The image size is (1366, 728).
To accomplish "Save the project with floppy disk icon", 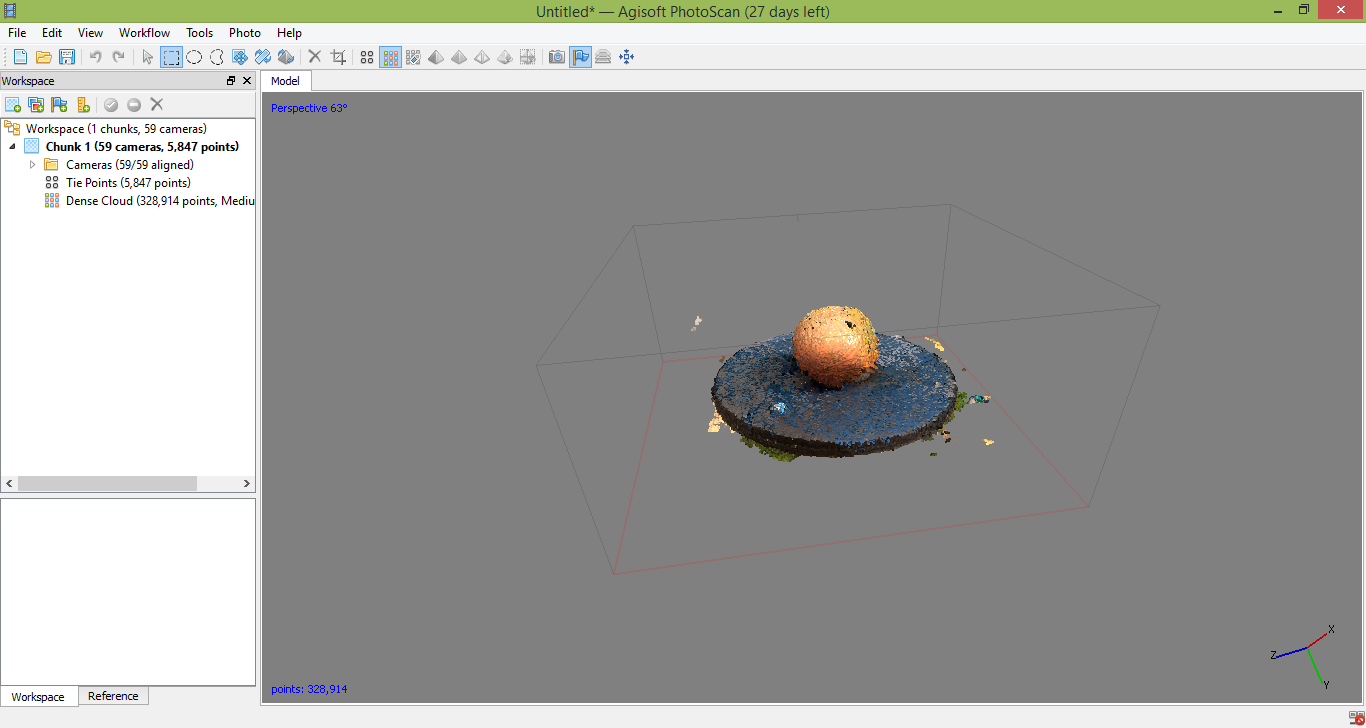I will 67,57.
